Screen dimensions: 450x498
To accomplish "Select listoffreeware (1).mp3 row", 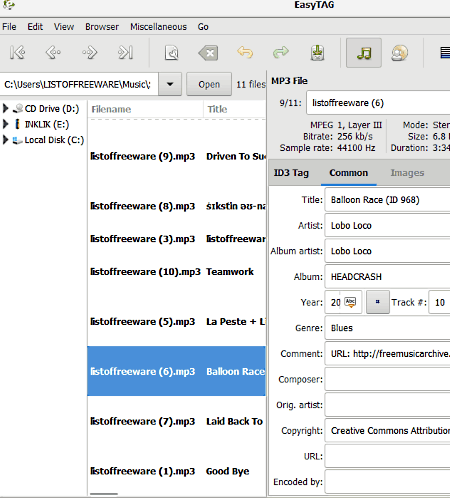I will pyautogui.click(x=177, y=471).
